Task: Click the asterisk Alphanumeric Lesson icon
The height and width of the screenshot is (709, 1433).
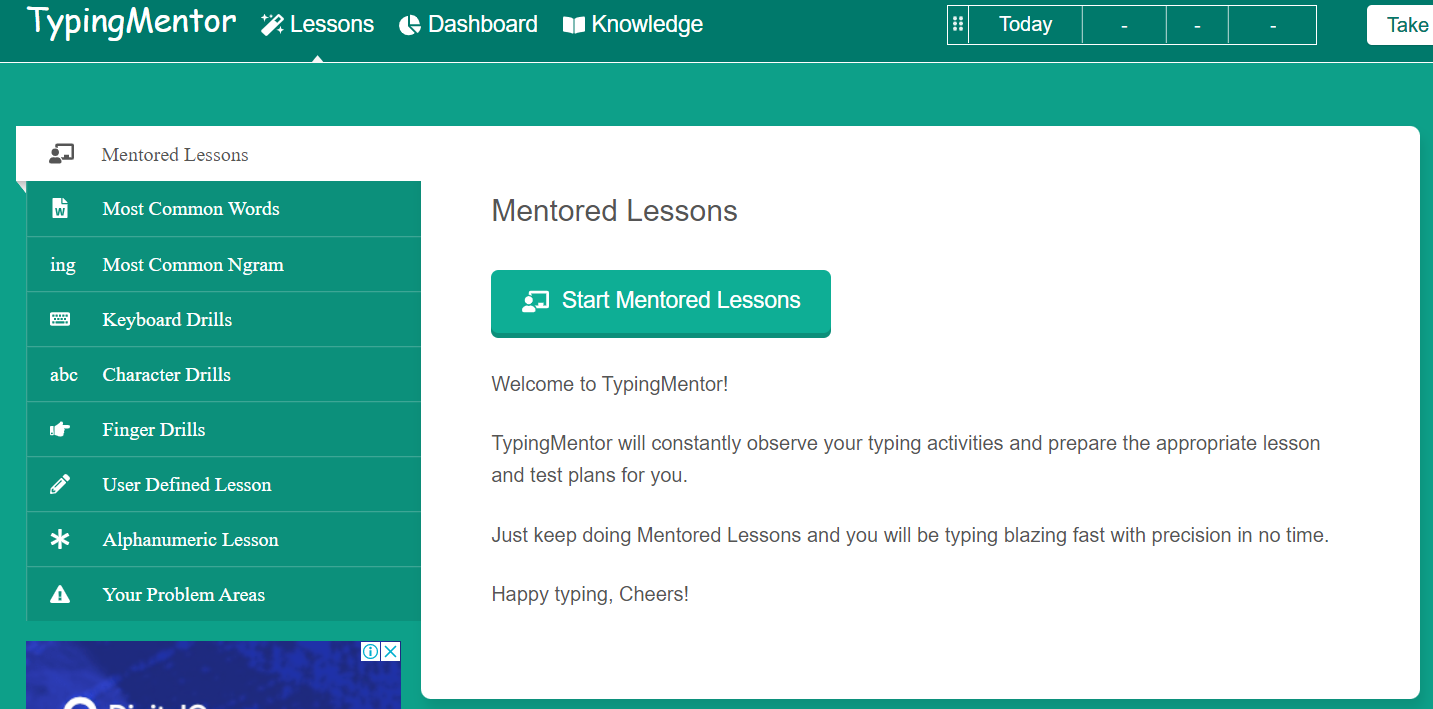Action: (x=60, y=540)
